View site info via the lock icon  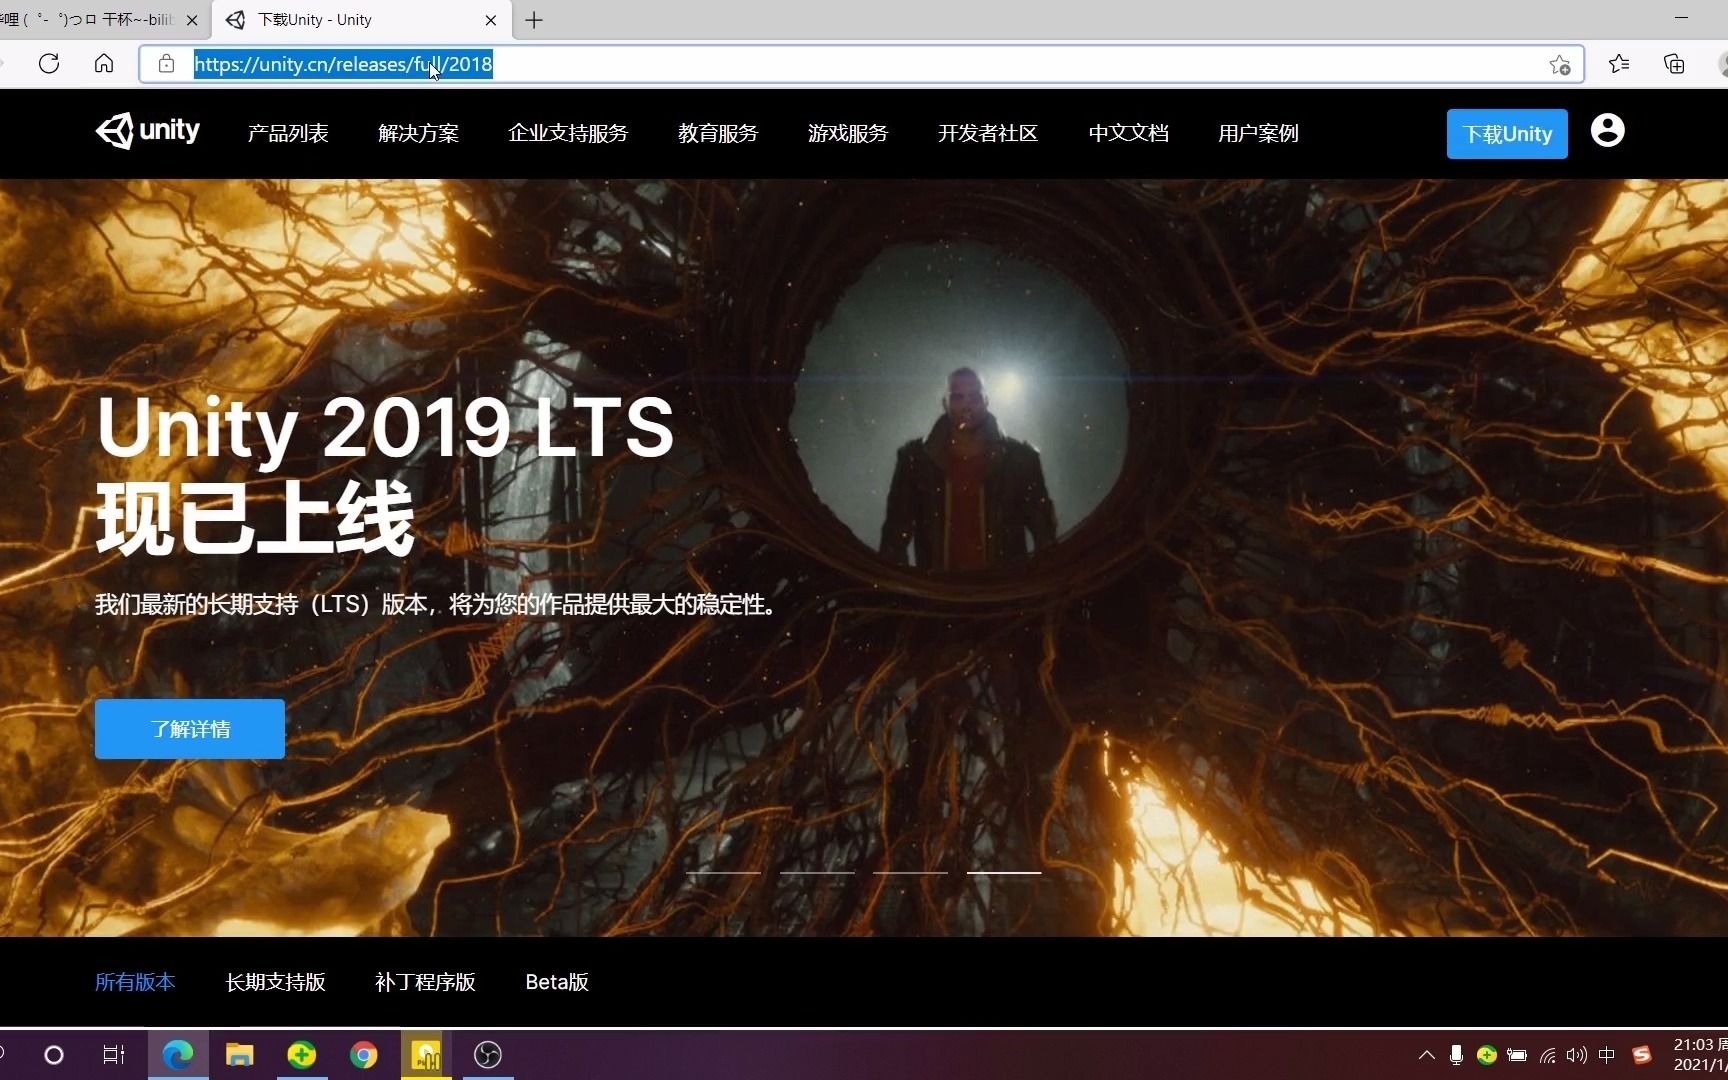[x=166, y=64]
